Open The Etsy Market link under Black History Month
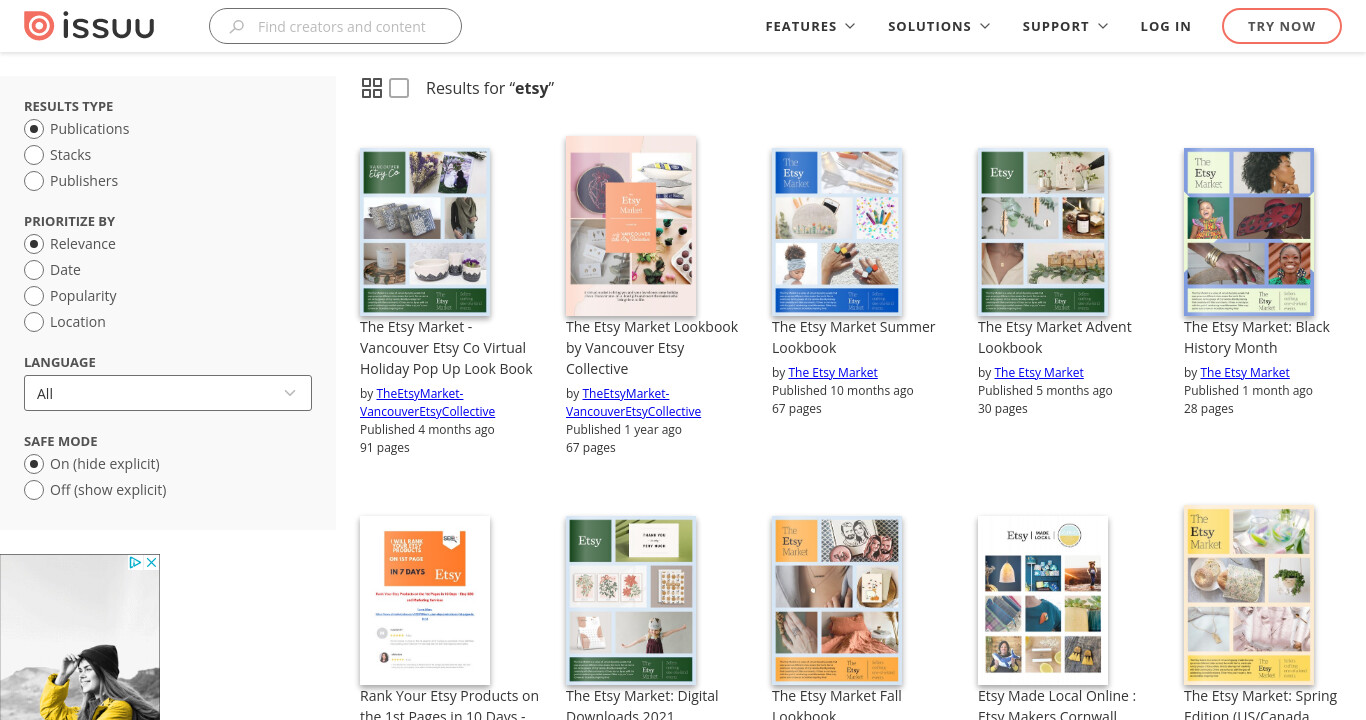The width and height of the screenshot is (1366, 720). tap(1245, 373)
